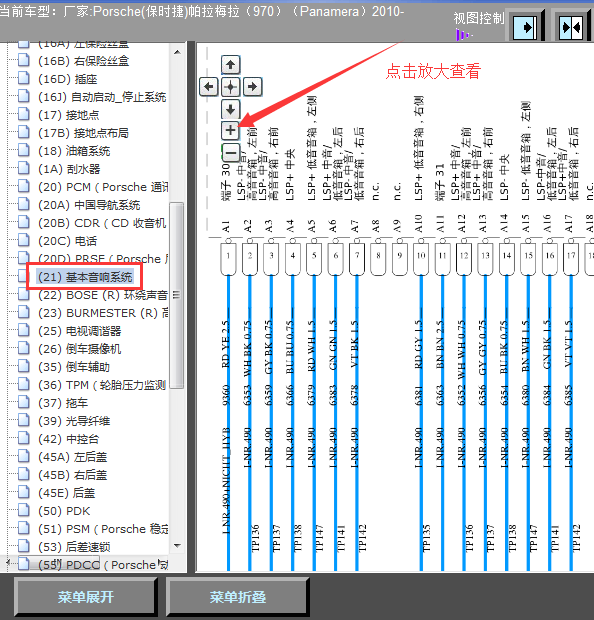This screenshot has width=594, height=620.
Task: Pan the diagram up with the up arrow
Action: 231,65
